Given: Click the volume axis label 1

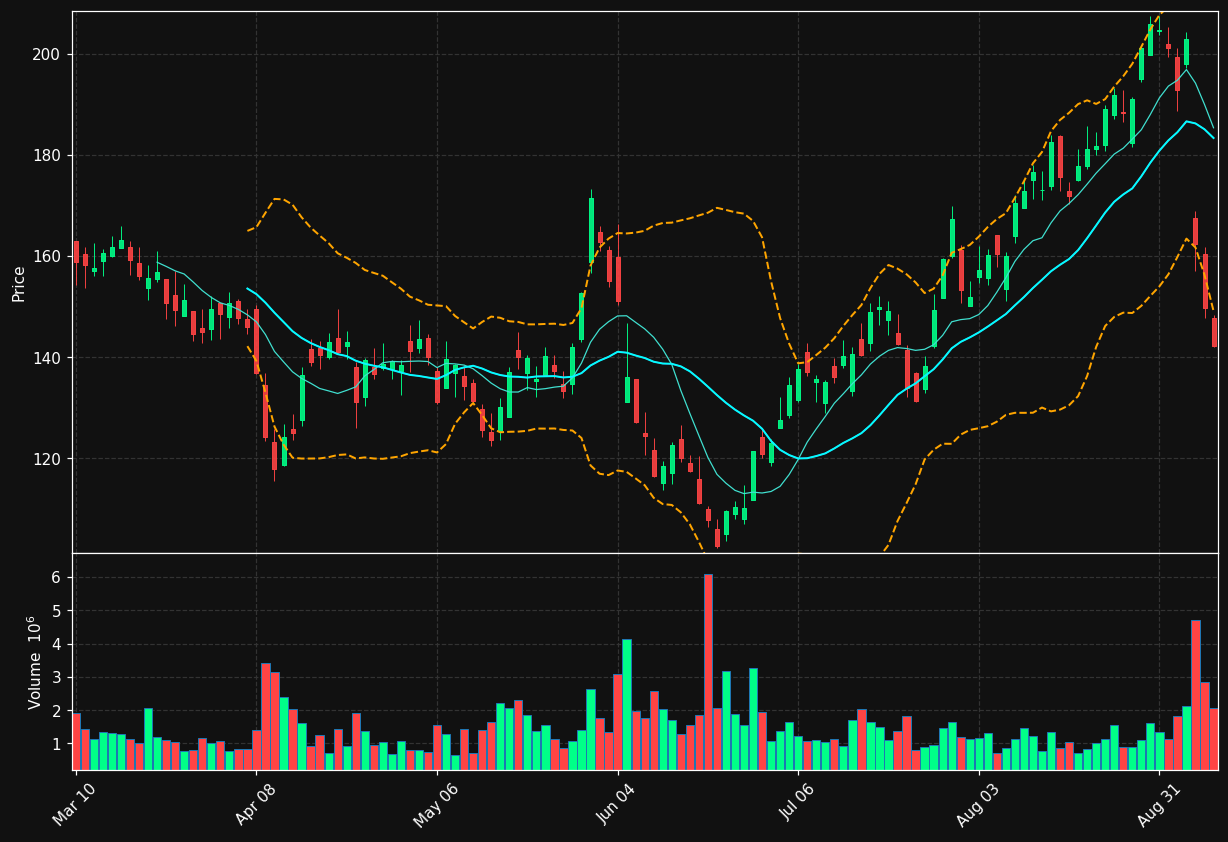Looking at the screenshot, I should [57, 744].
